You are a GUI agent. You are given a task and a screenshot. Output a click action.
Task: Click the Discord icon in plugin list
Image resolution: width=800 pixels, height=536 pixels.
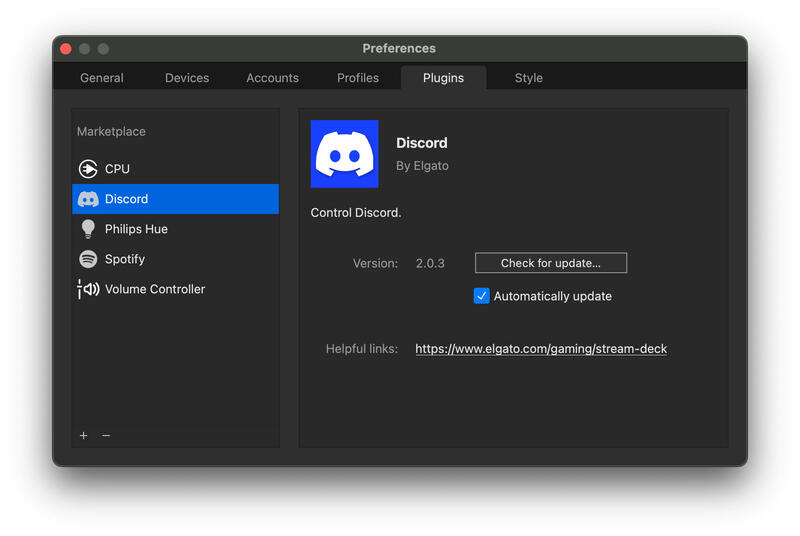pos(88,199)
